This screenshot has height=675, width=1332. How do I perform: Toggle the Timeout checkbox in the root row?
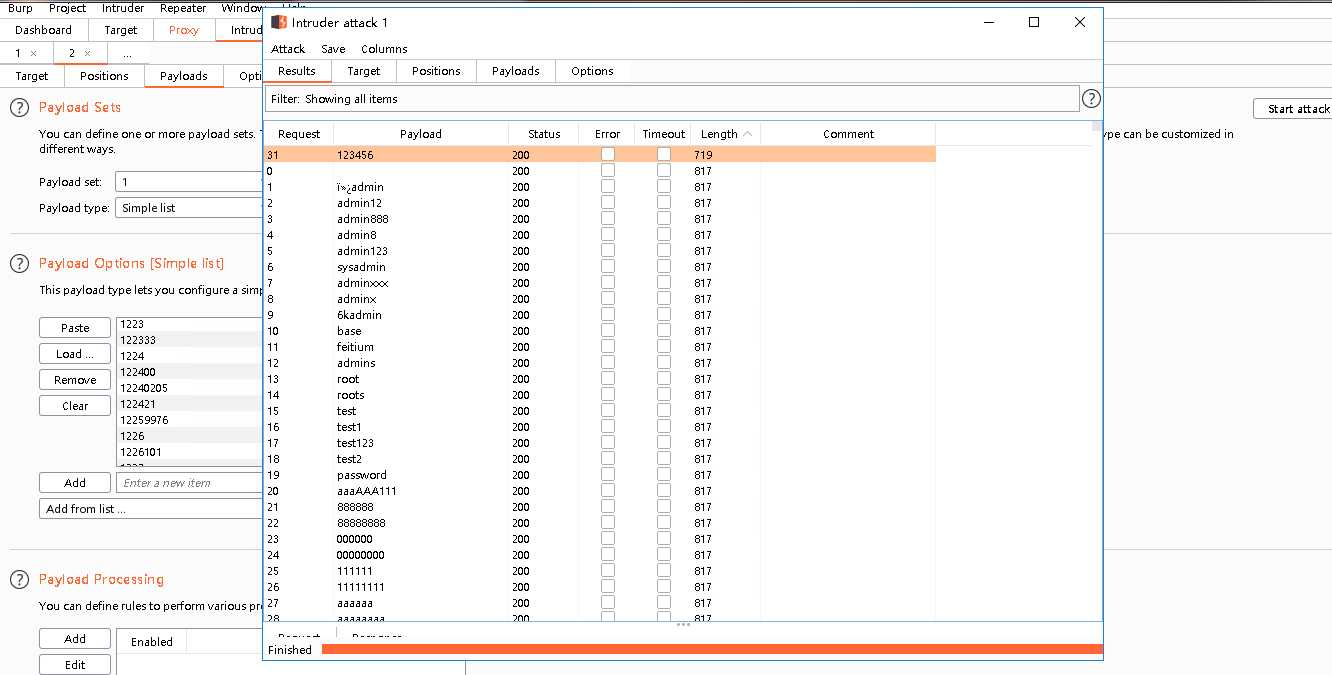click(663, 379)
